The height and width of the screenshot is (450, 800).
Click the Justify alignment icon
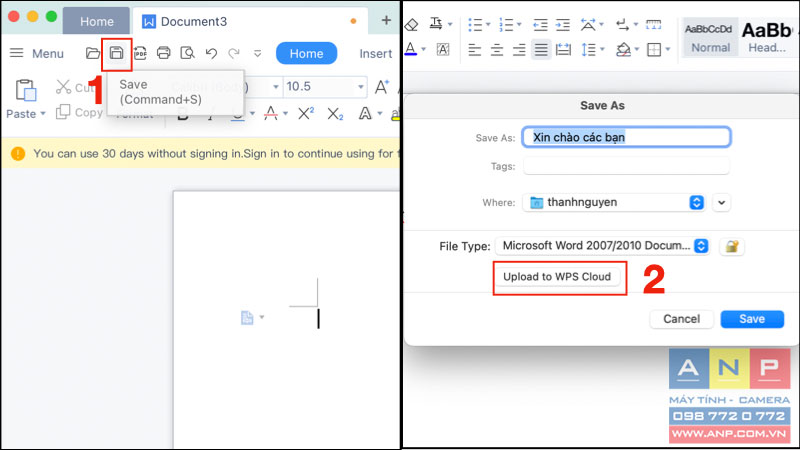coord(541,50)
